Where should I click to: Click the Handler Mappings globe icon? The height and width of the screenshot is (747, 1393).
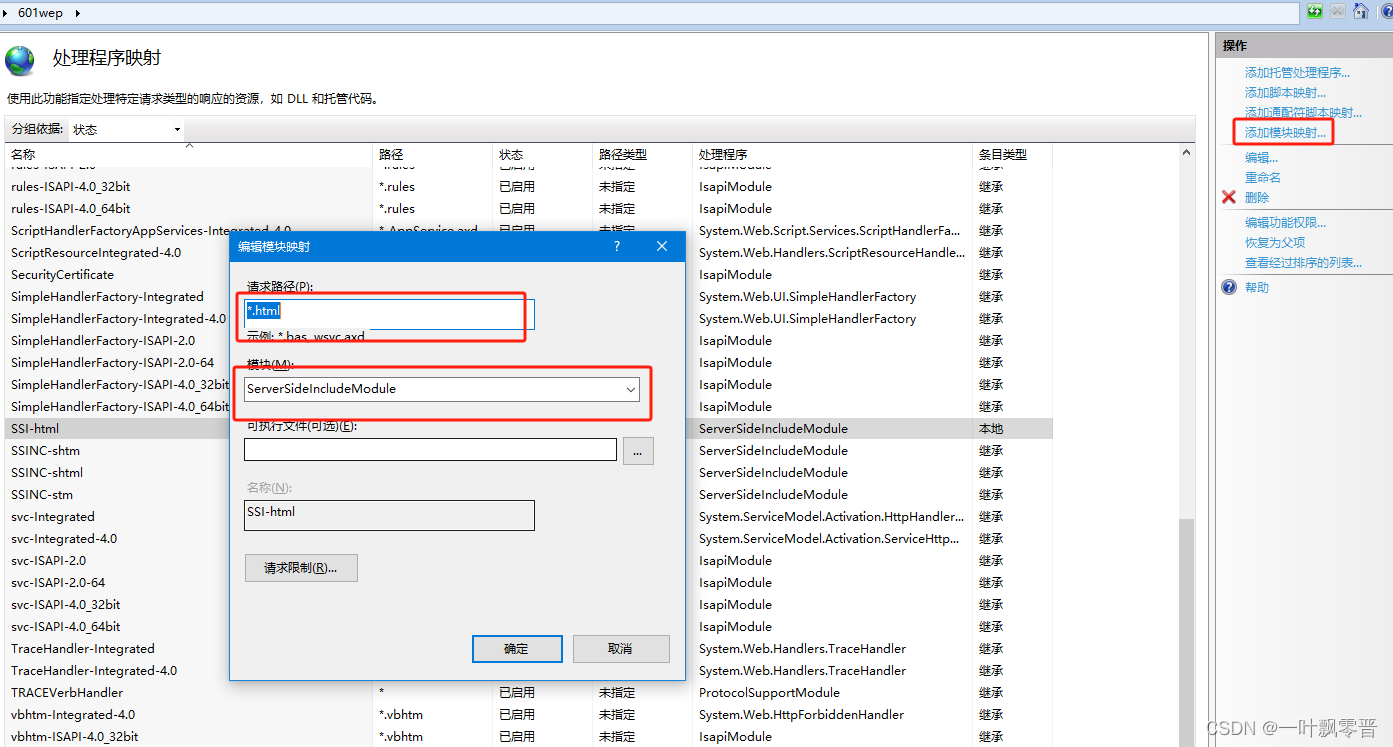(20, 60)
